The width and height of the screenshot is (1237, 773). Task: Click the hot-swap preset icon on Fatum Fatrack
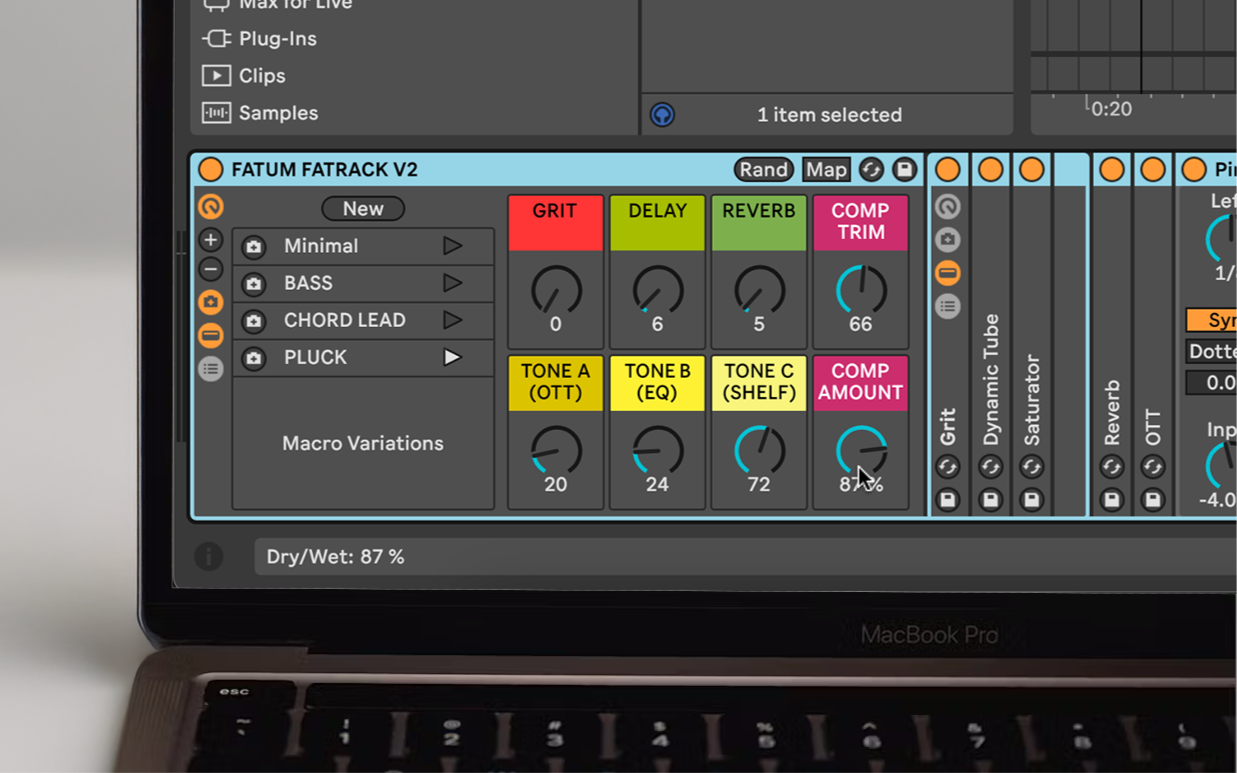click(x=871, y=170)
